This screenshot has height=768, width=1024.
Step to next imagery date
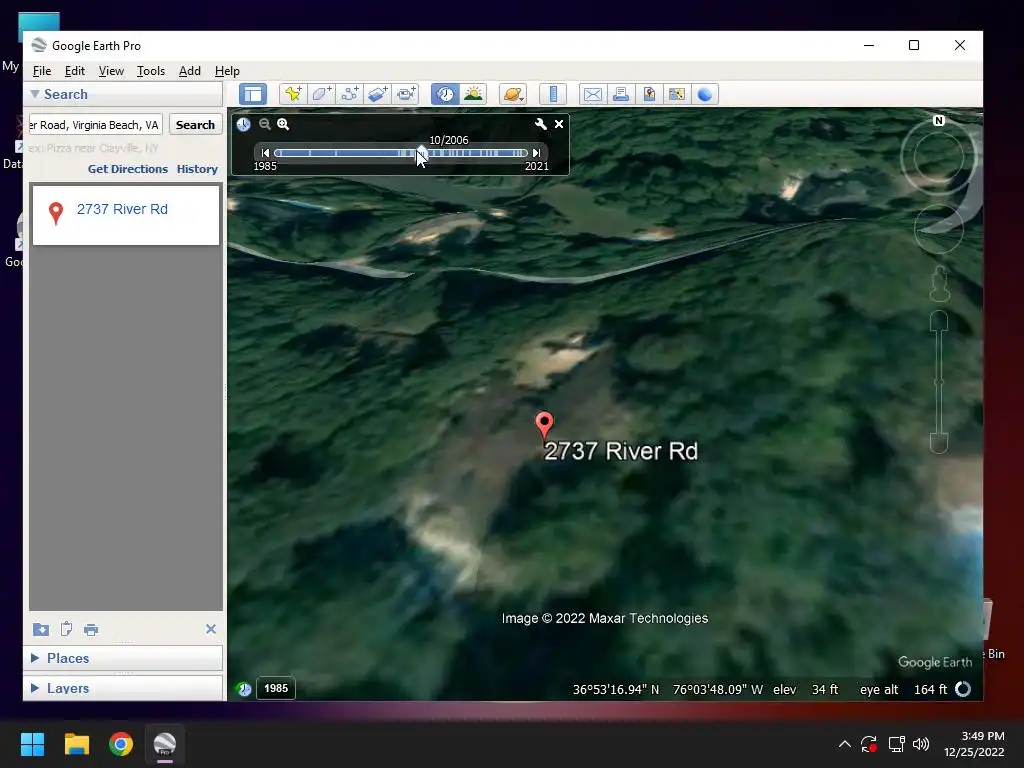tap(536, 153)
